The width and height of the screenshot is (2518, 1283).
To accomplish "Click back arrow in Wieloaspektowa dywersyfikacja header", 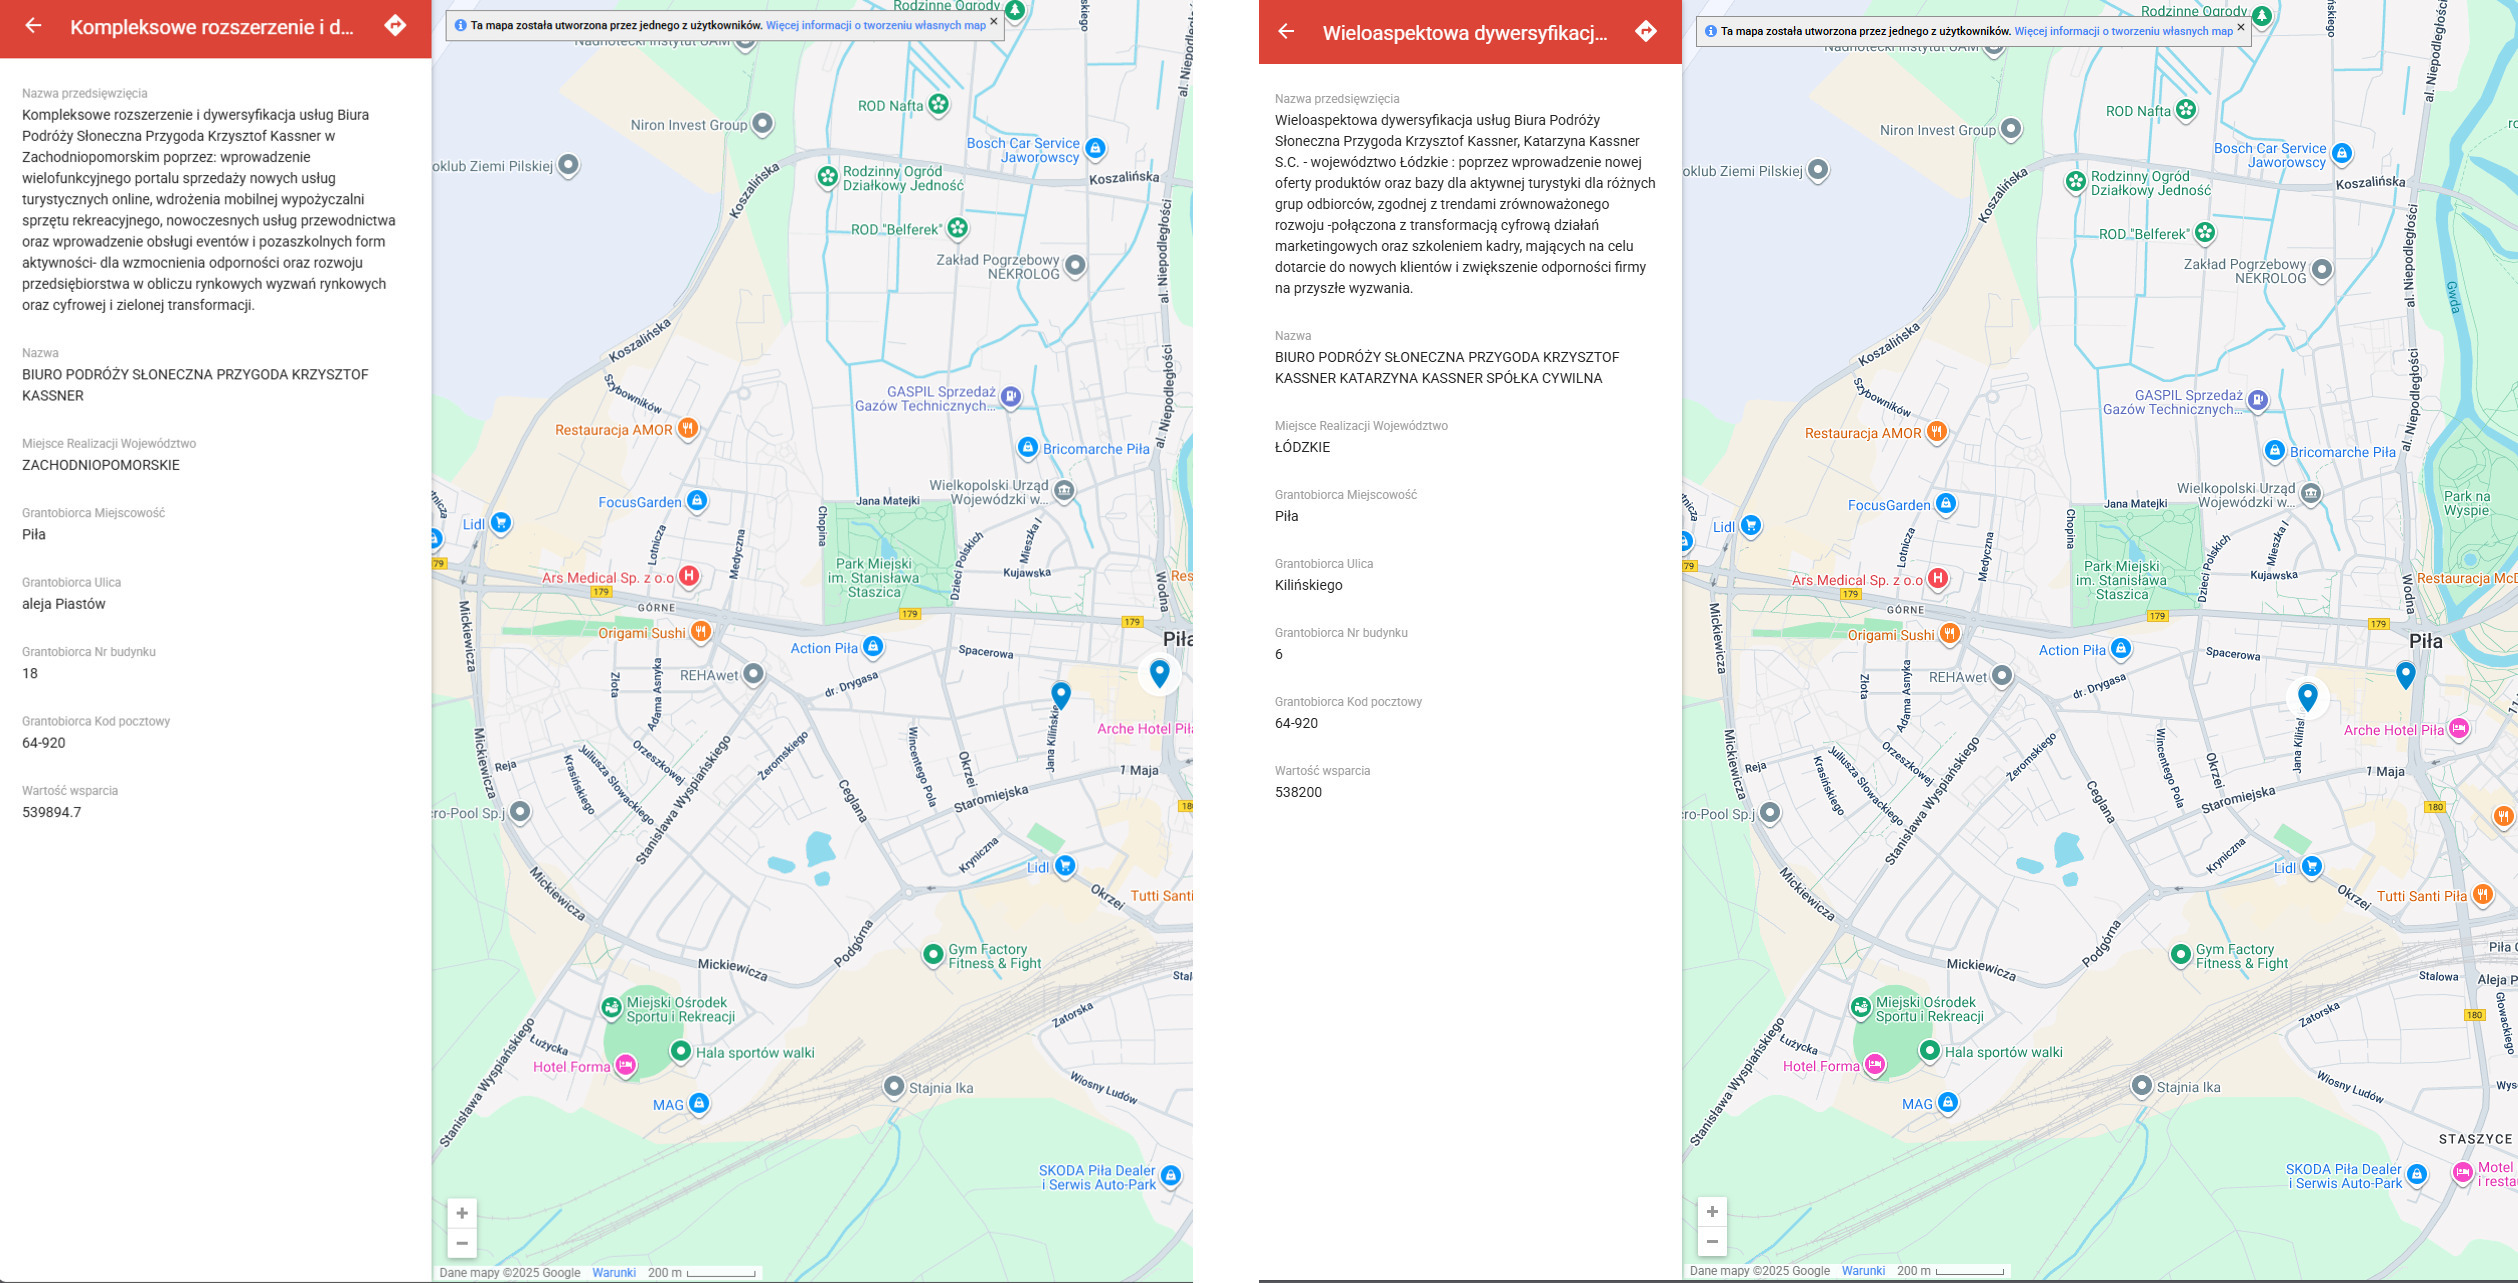I will coord(1286,32).
